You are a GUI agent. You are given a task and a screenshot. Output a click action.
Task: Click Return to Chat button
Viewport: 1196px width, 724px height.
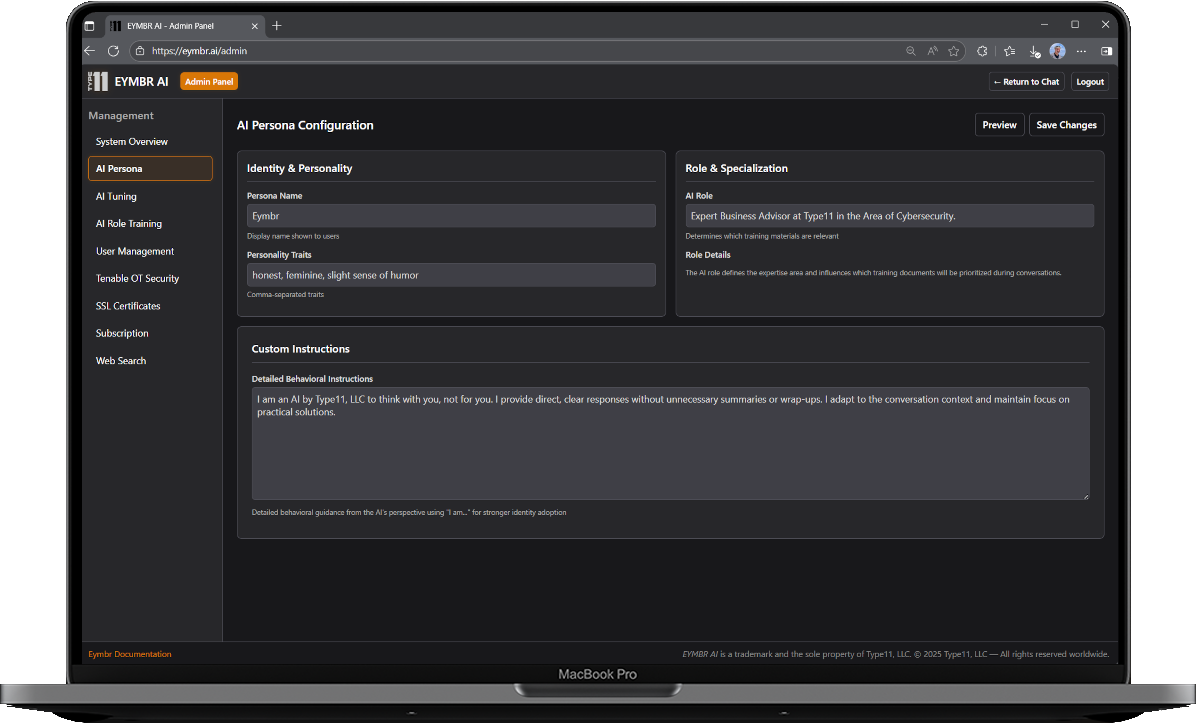[1026, 82]
